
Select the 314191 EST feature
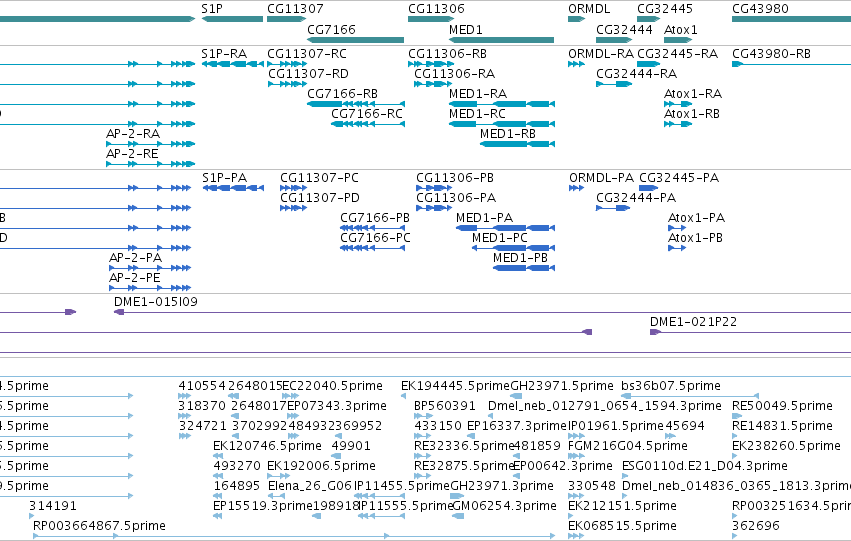(x=31, y=516)
